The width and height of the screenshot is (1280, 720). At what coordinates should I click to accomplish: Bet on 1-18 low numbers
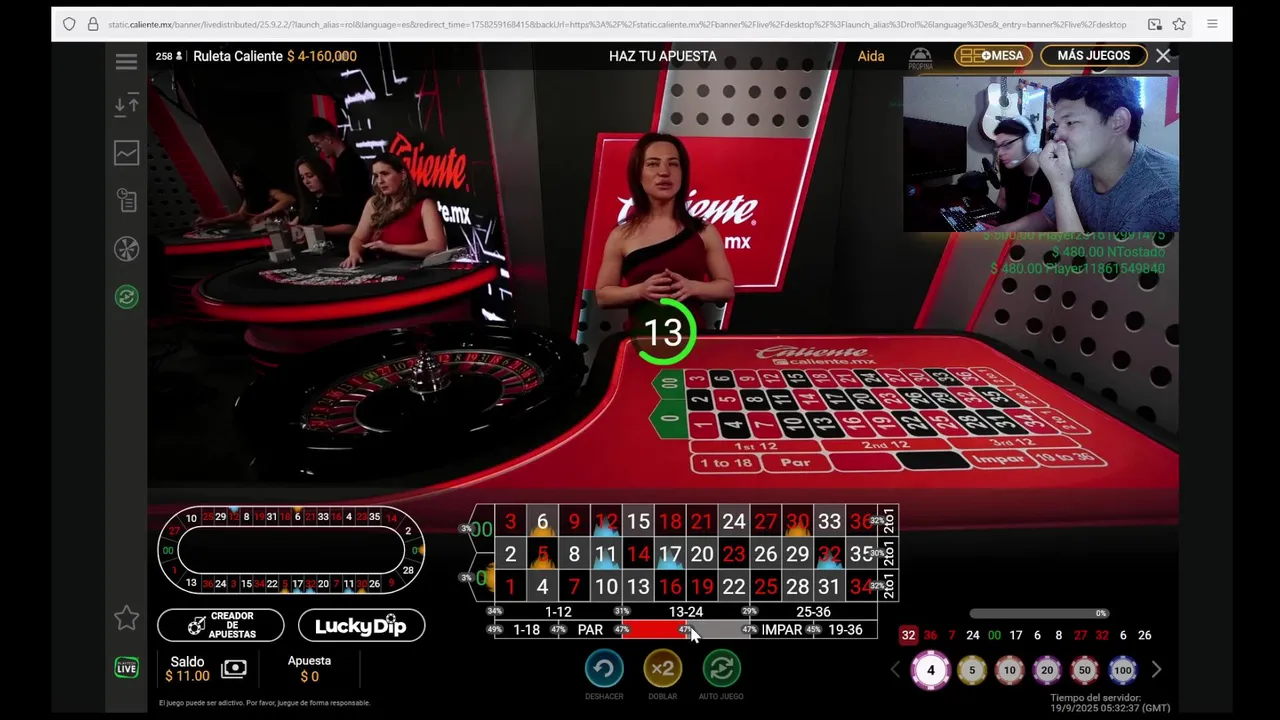coord(526,630)
